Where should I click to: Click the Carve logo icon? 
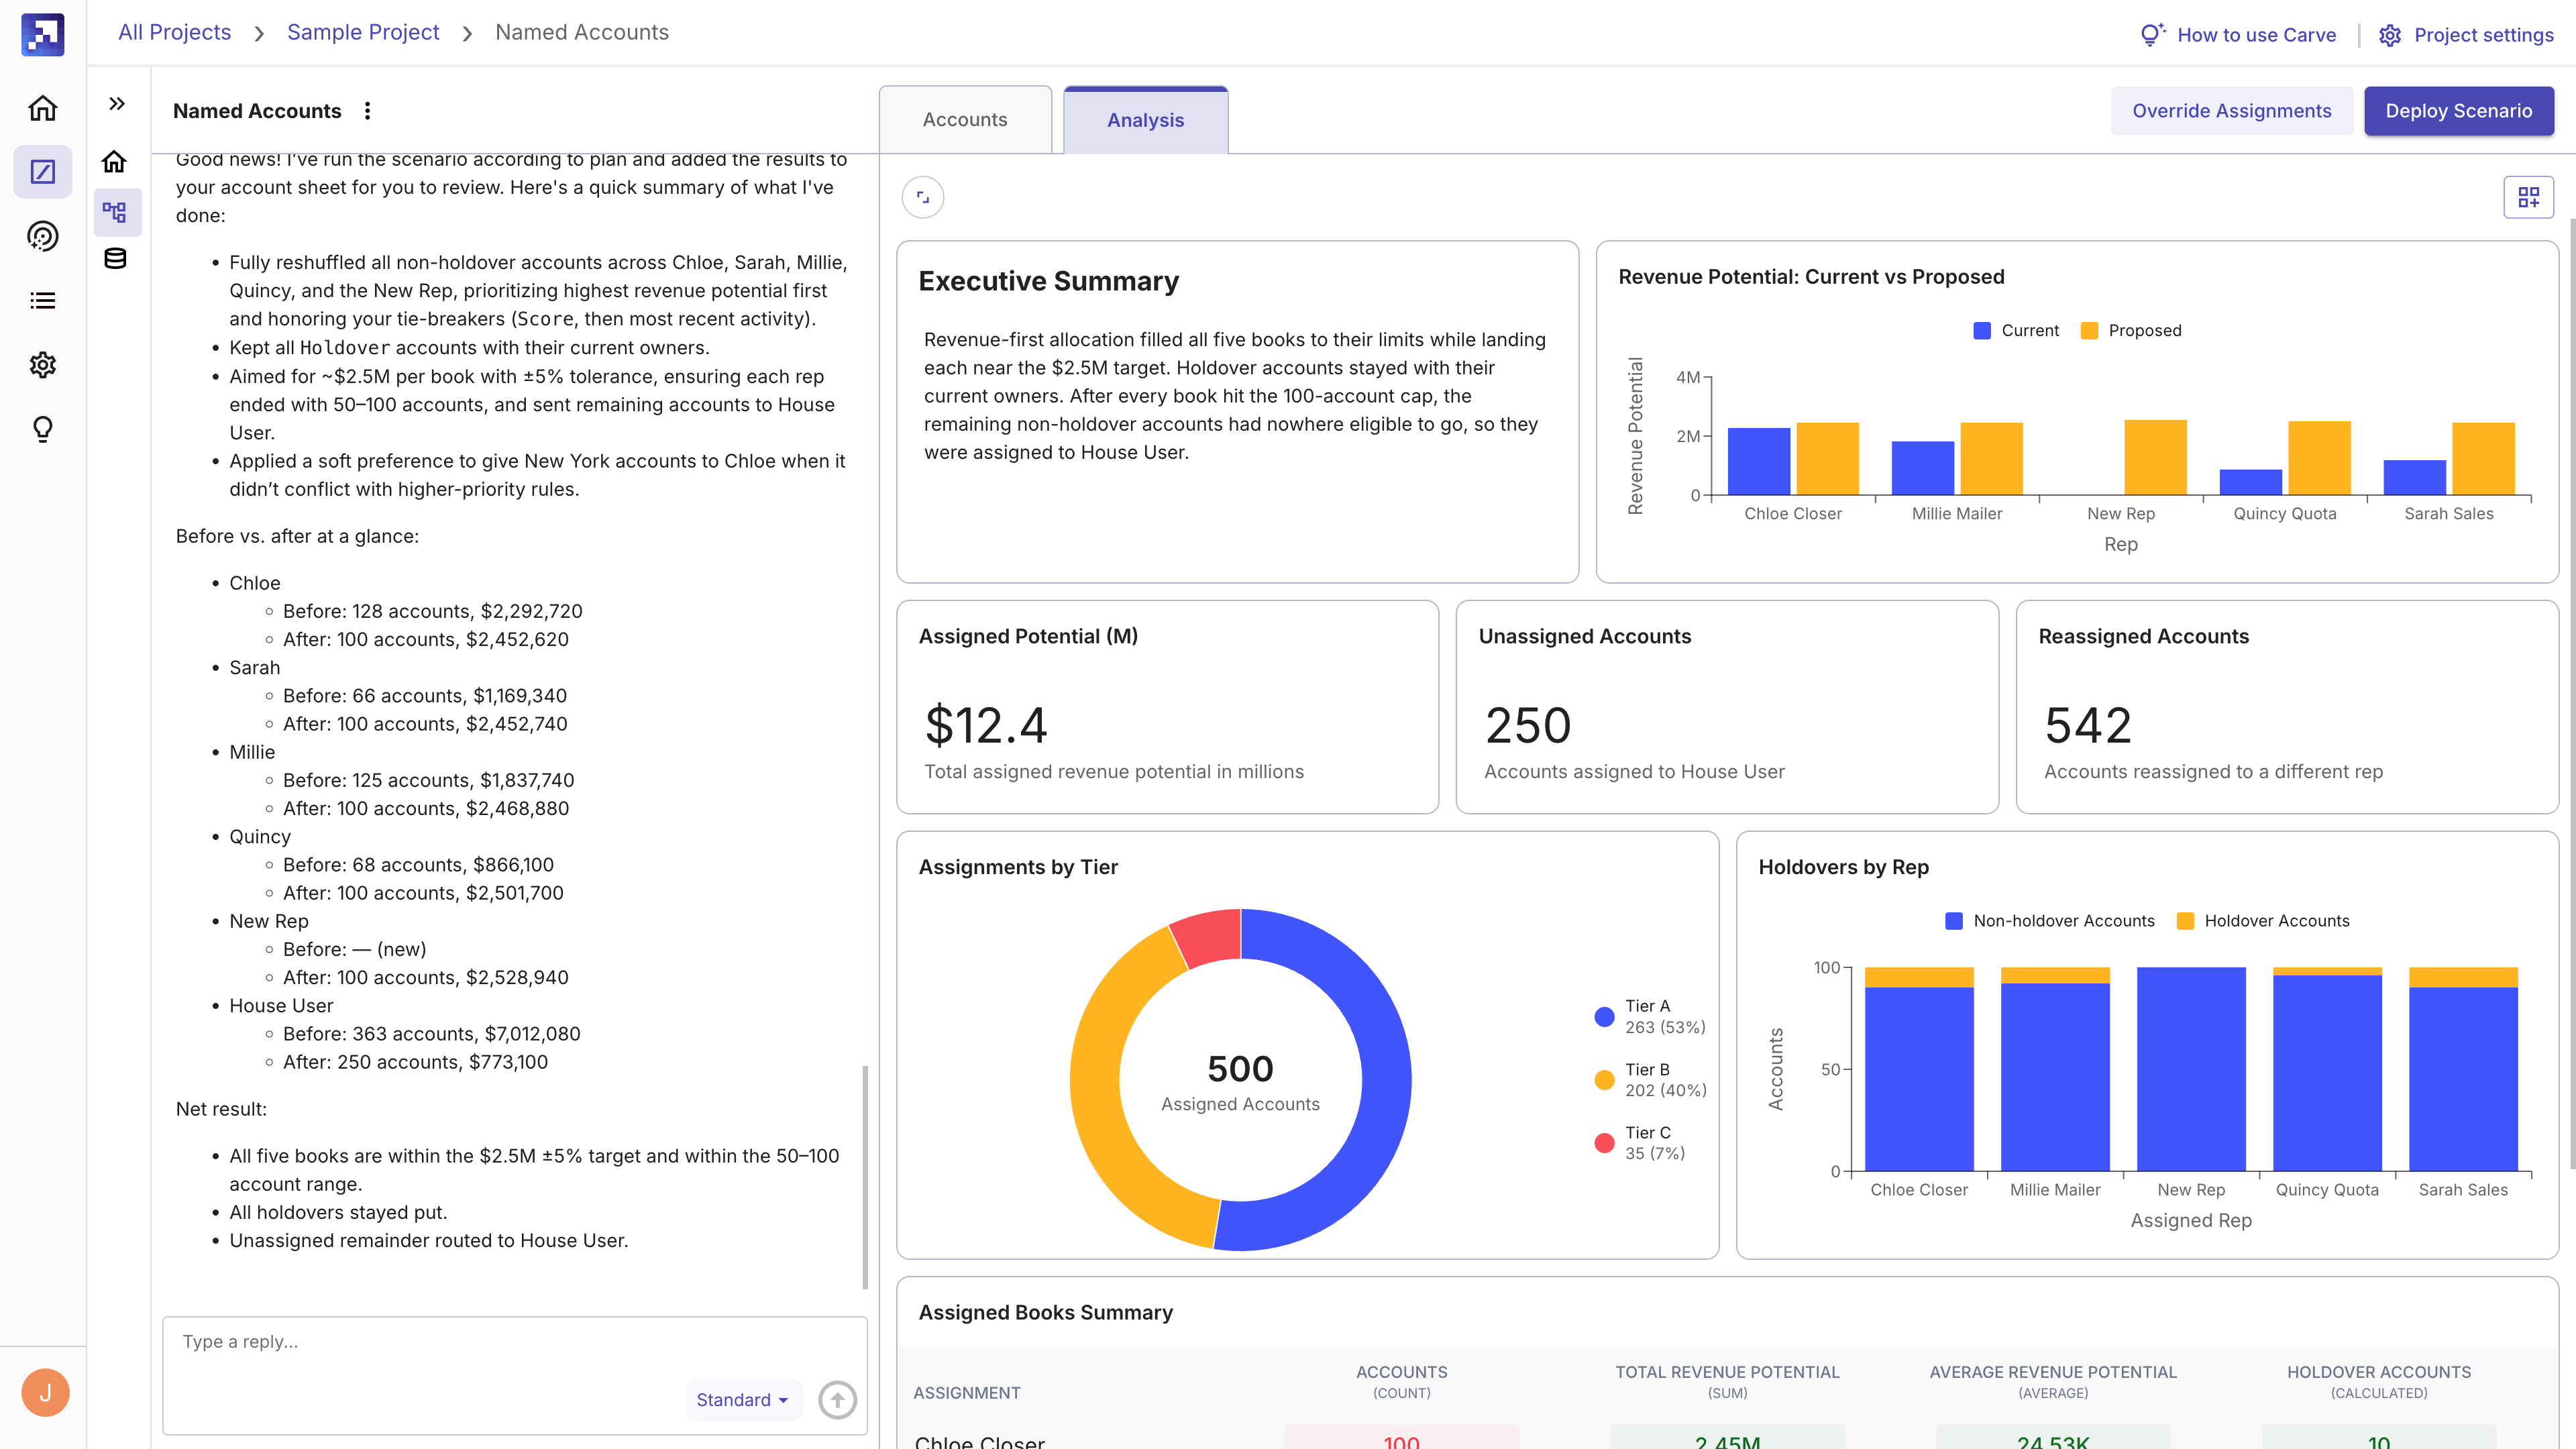tap(43, 34)
